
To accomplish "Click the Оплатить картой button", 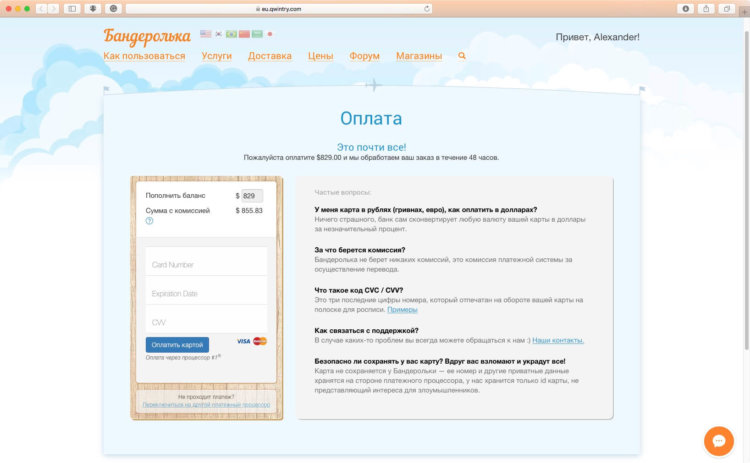I will [x=177, y=345].
